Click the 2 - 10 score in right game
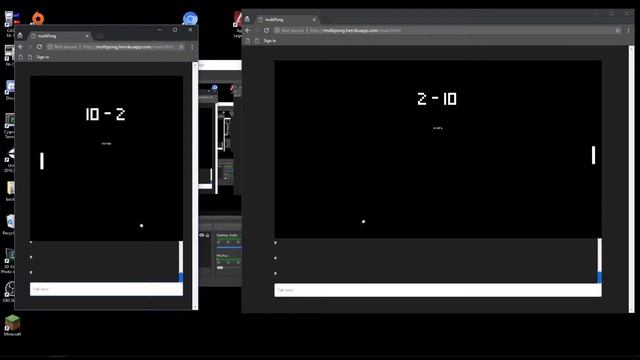 coord(437,98)
